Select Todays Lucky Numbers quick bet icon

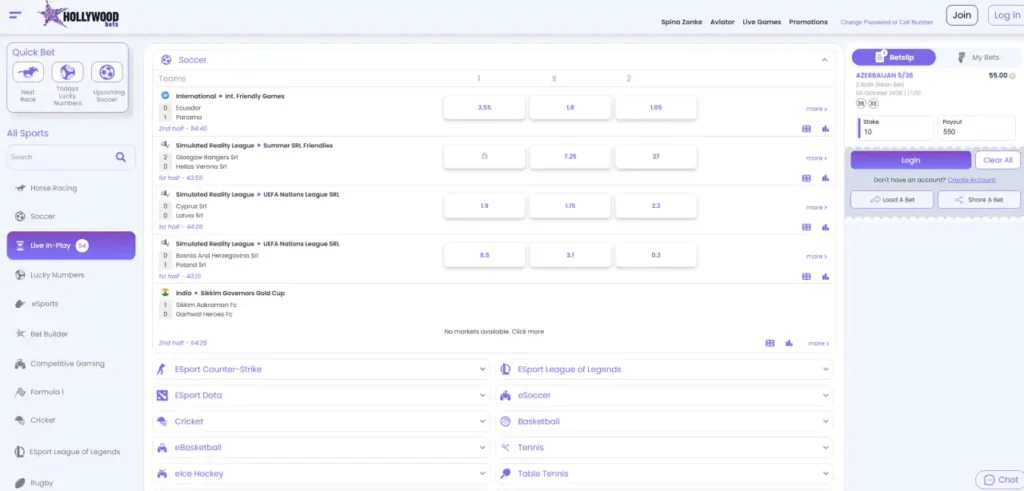pos(68,72)
